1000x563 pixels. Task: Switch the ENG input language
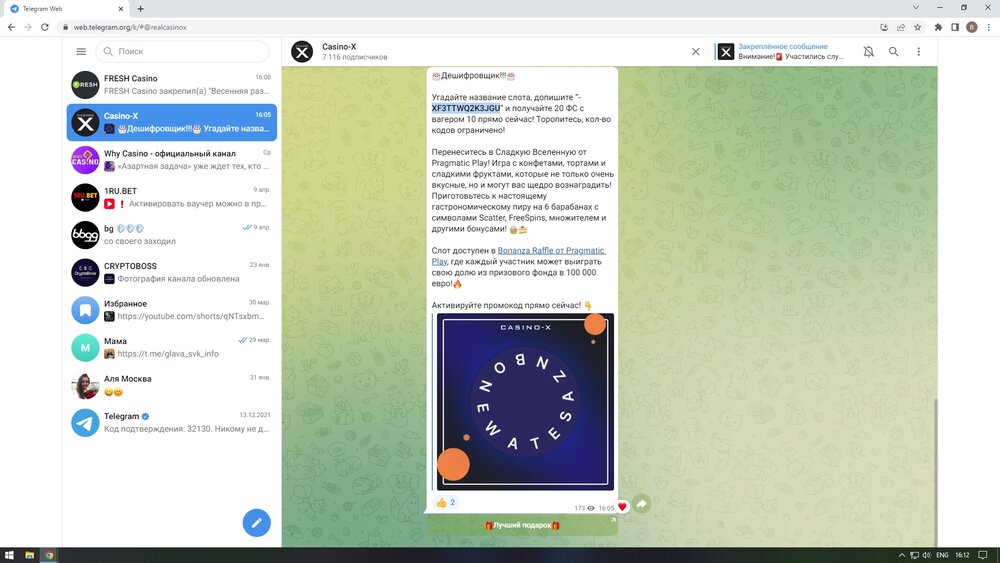tap(942, 555)
